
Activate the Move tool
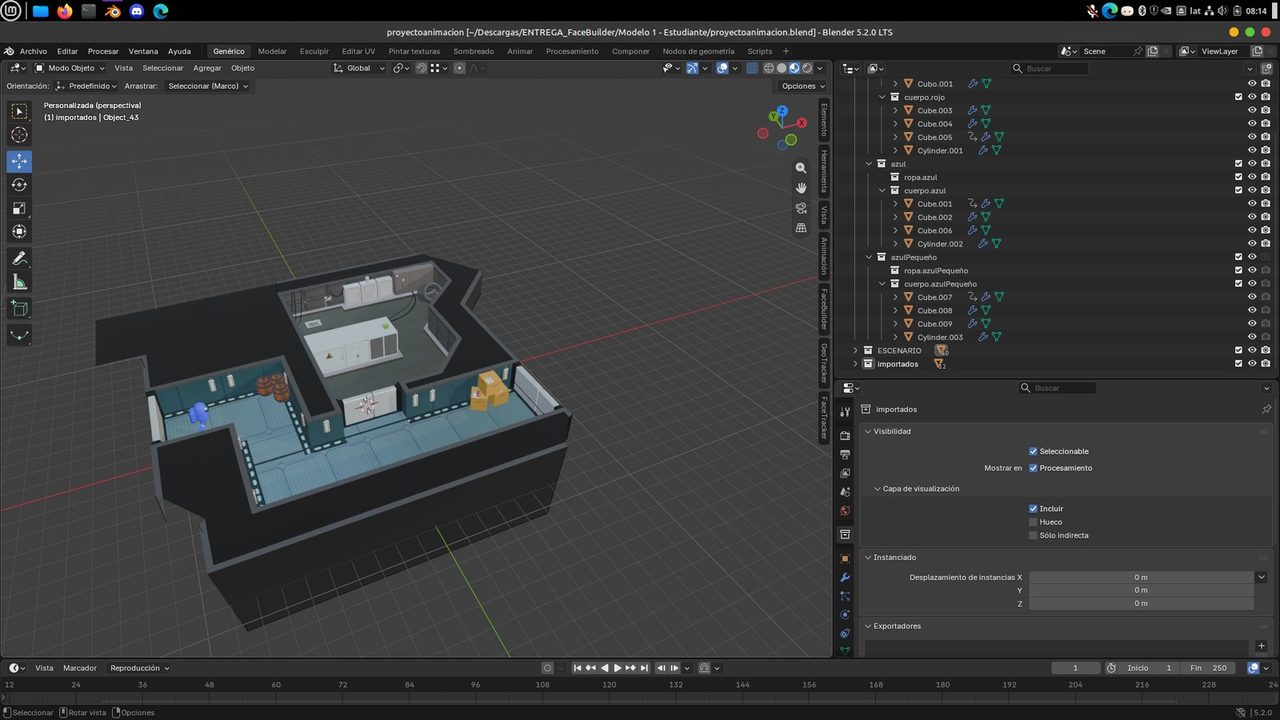point(20,161)
